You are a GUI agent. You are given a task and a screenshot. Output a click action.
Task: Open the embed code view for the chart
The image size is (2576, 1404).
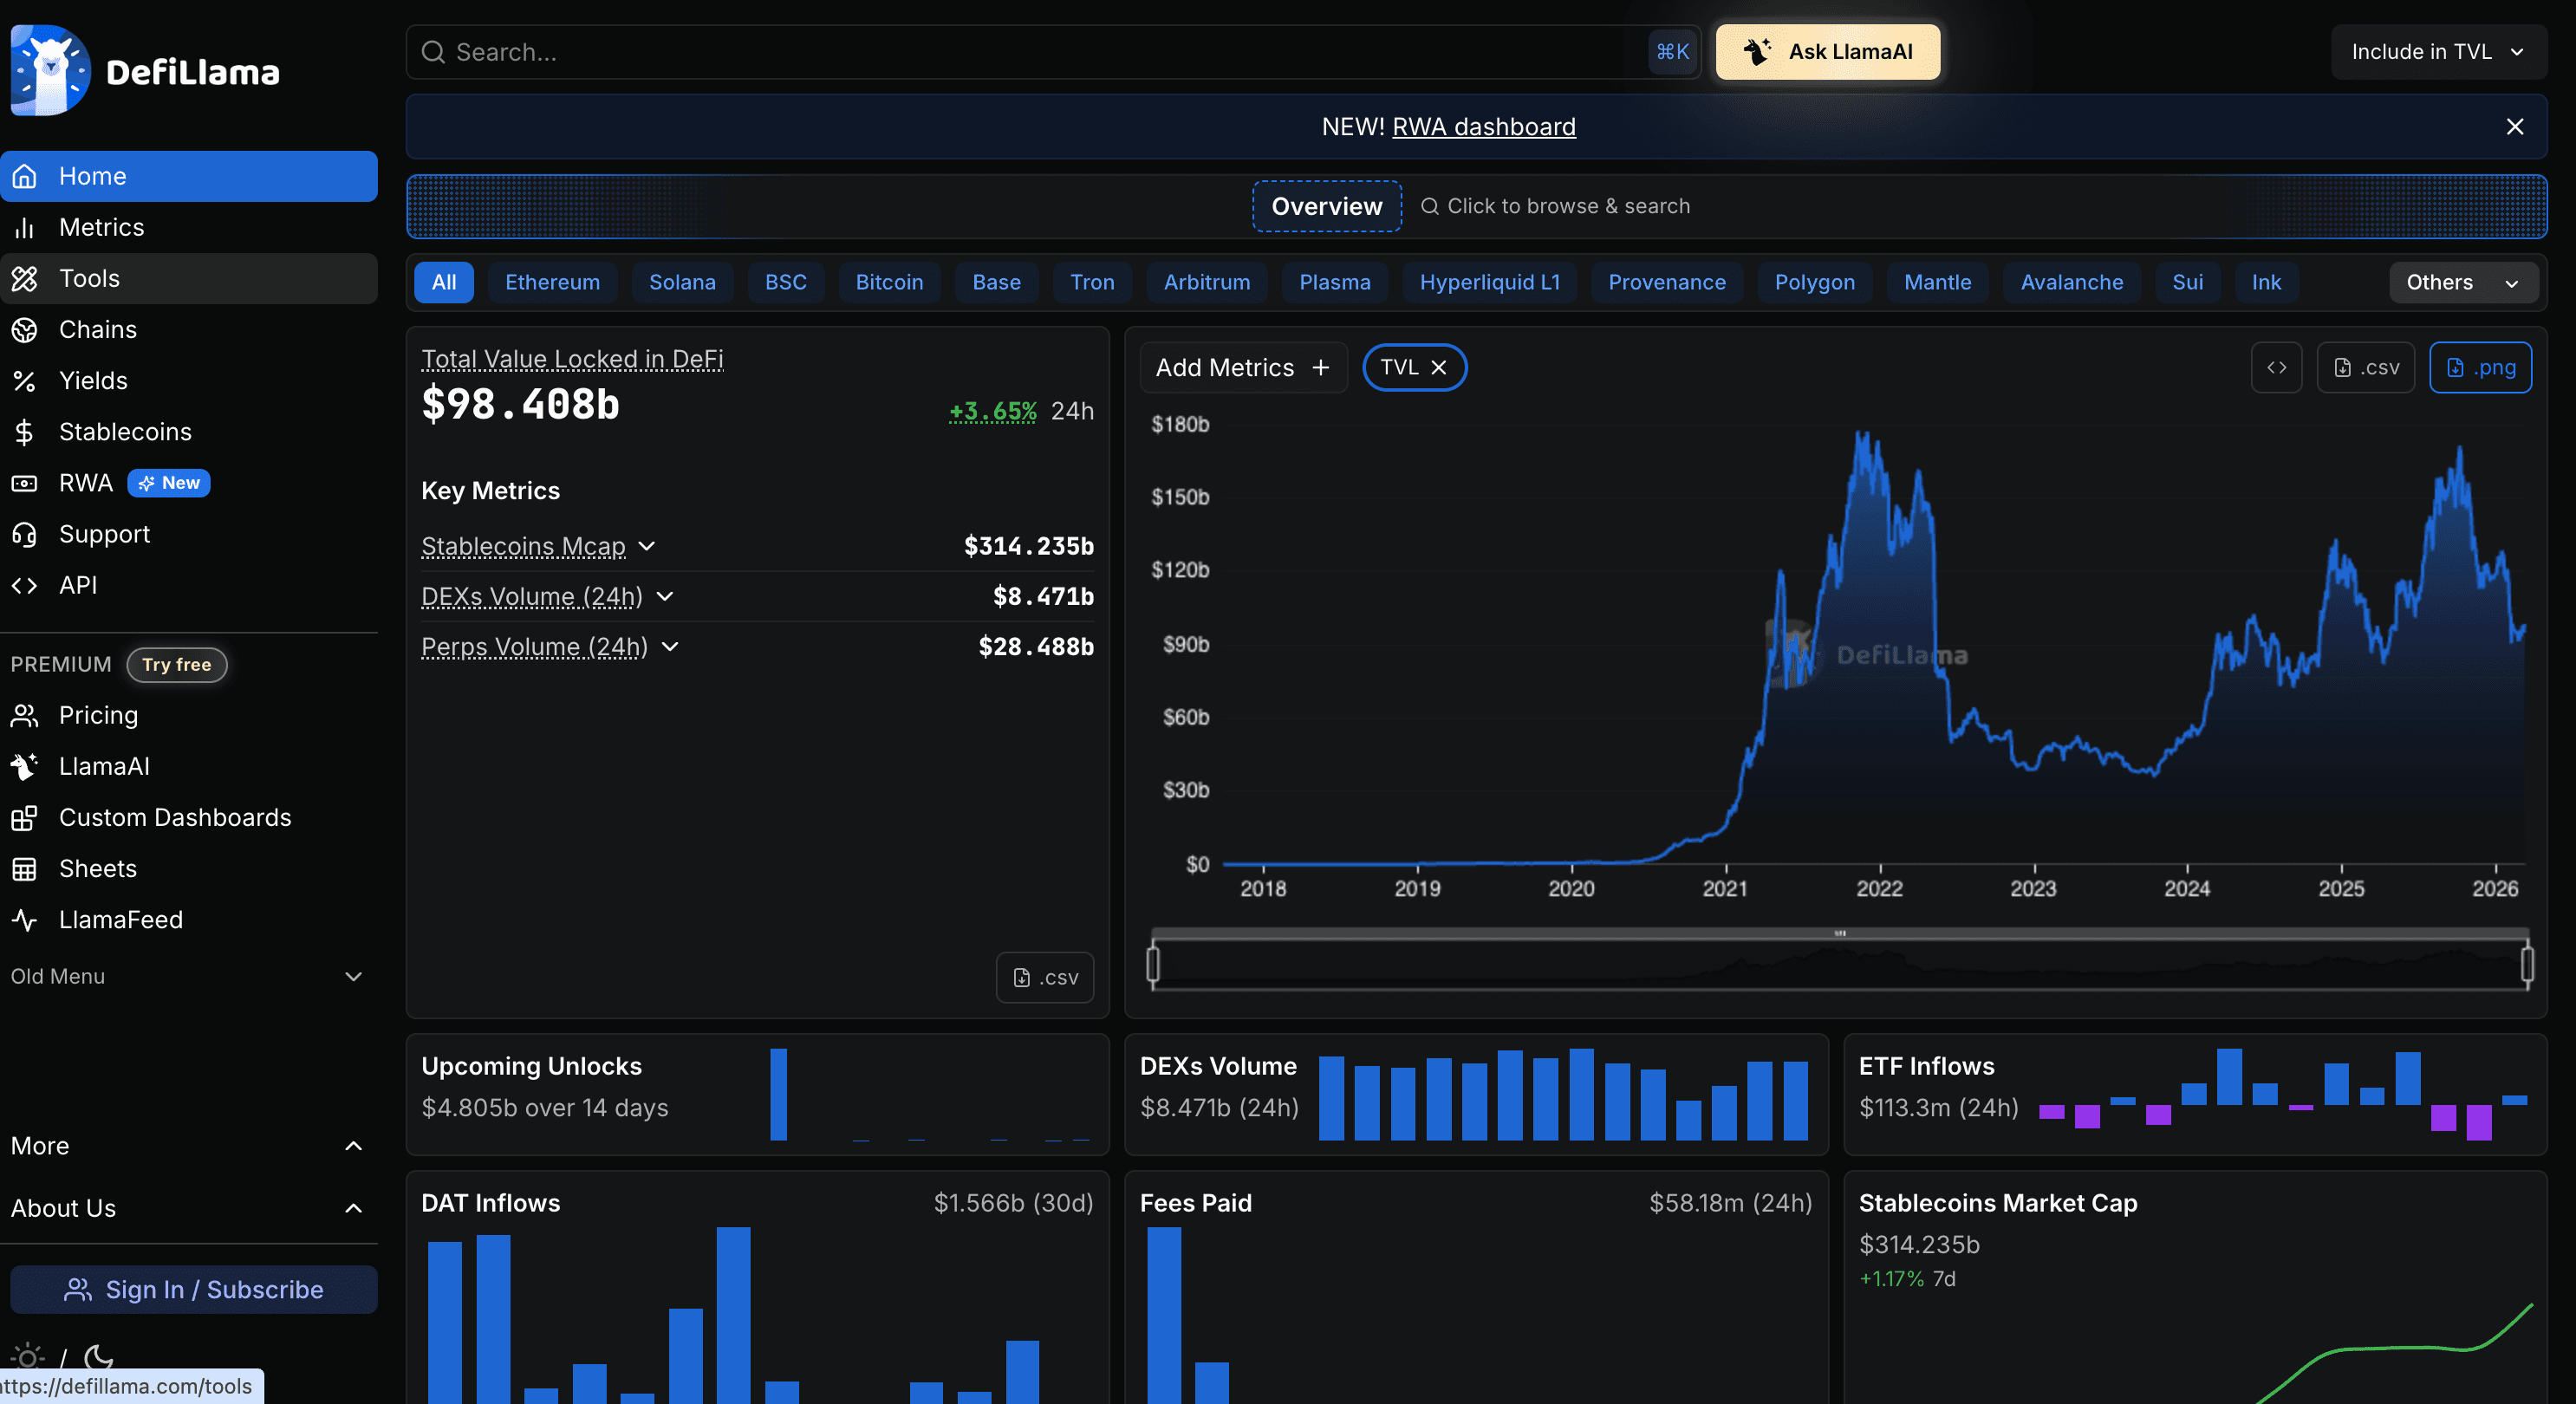coord(2276,367)
